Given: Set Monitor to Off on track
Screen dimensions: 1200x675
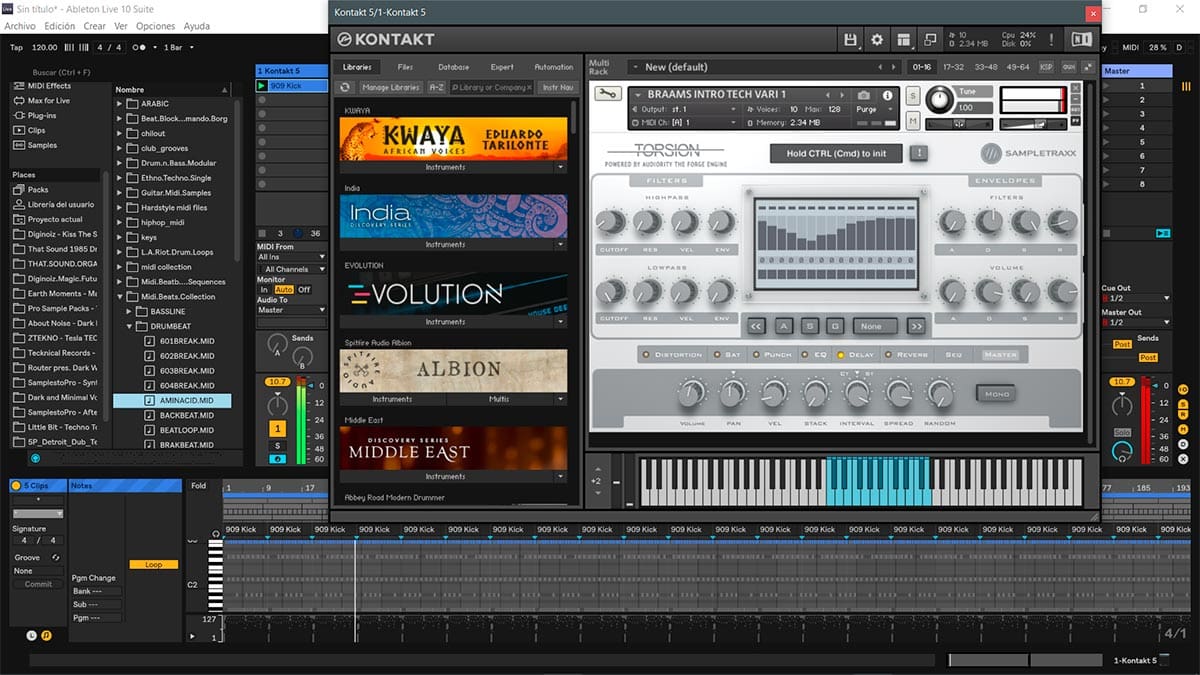Looking at the screenshot, I should coord(304,289).
